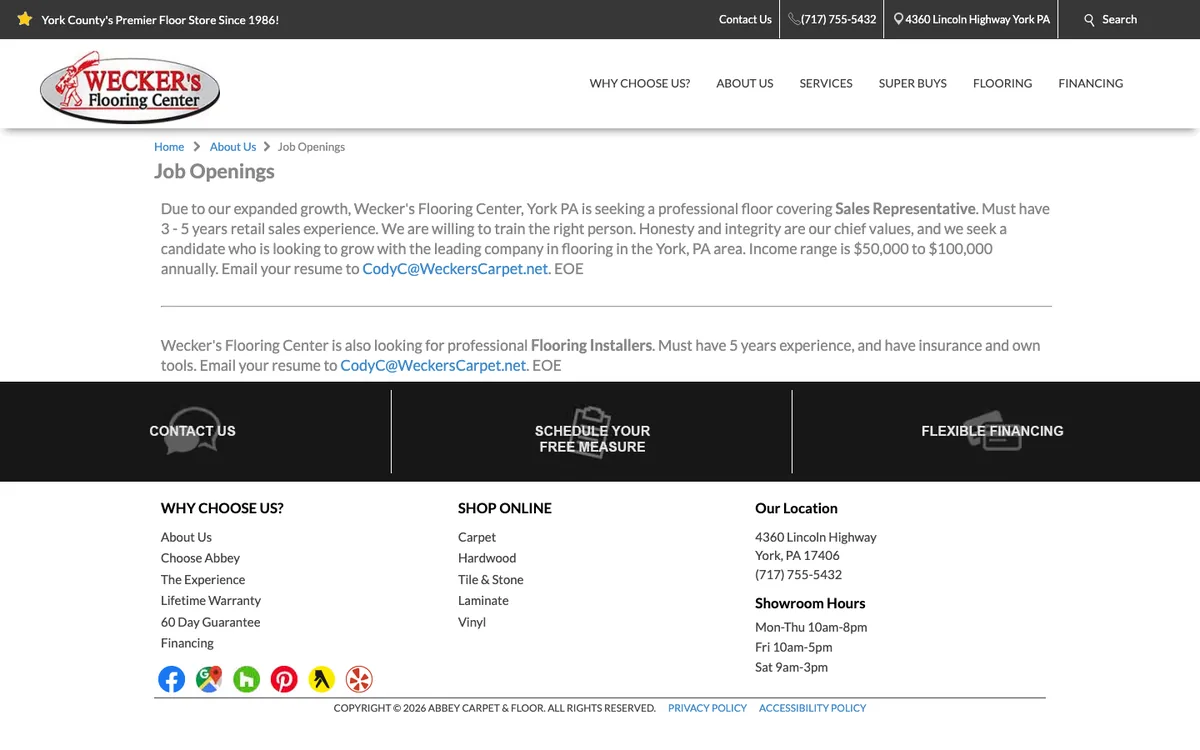
Task: Click the Job Openings breadcrumb text
Action: 311,147
